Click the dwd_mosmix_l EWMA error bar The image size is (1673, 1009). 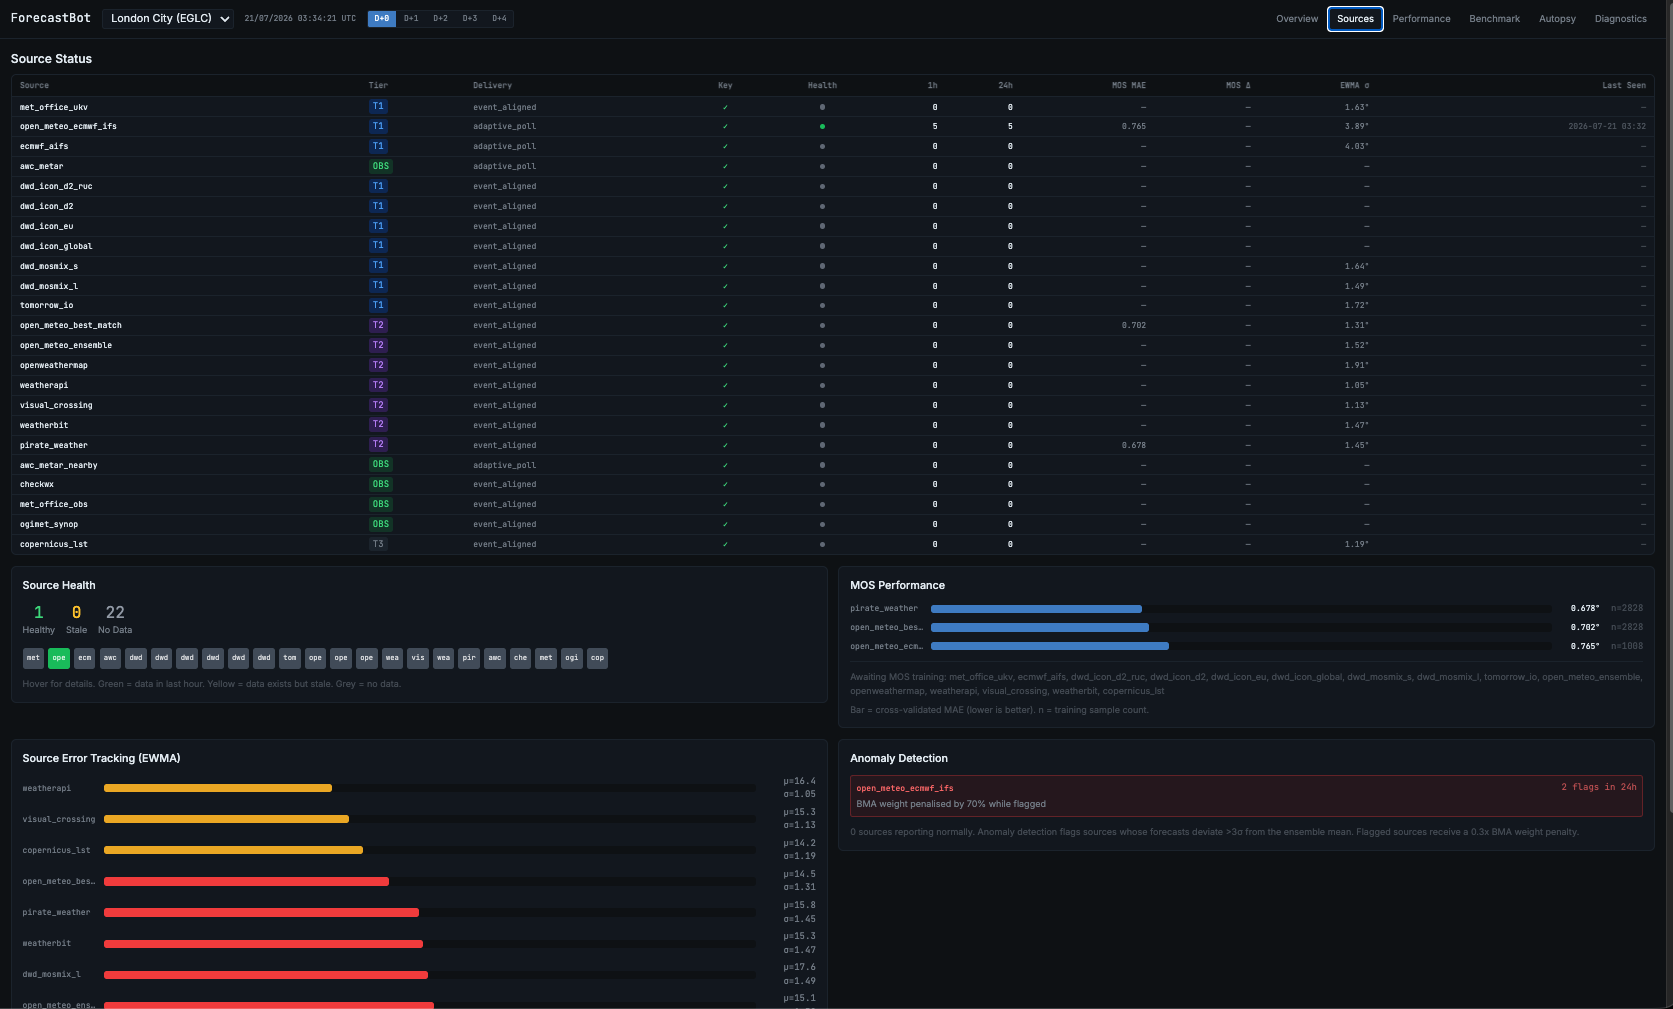click(x=266, y=974)
